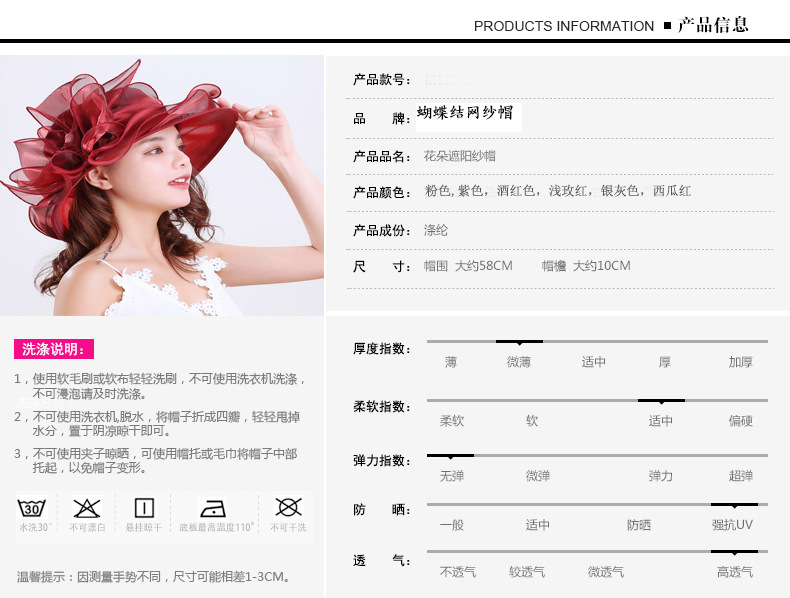Click the hang-to-dry square icon
The width and height of the screenshot is (790, 598).
coord(144,508)
